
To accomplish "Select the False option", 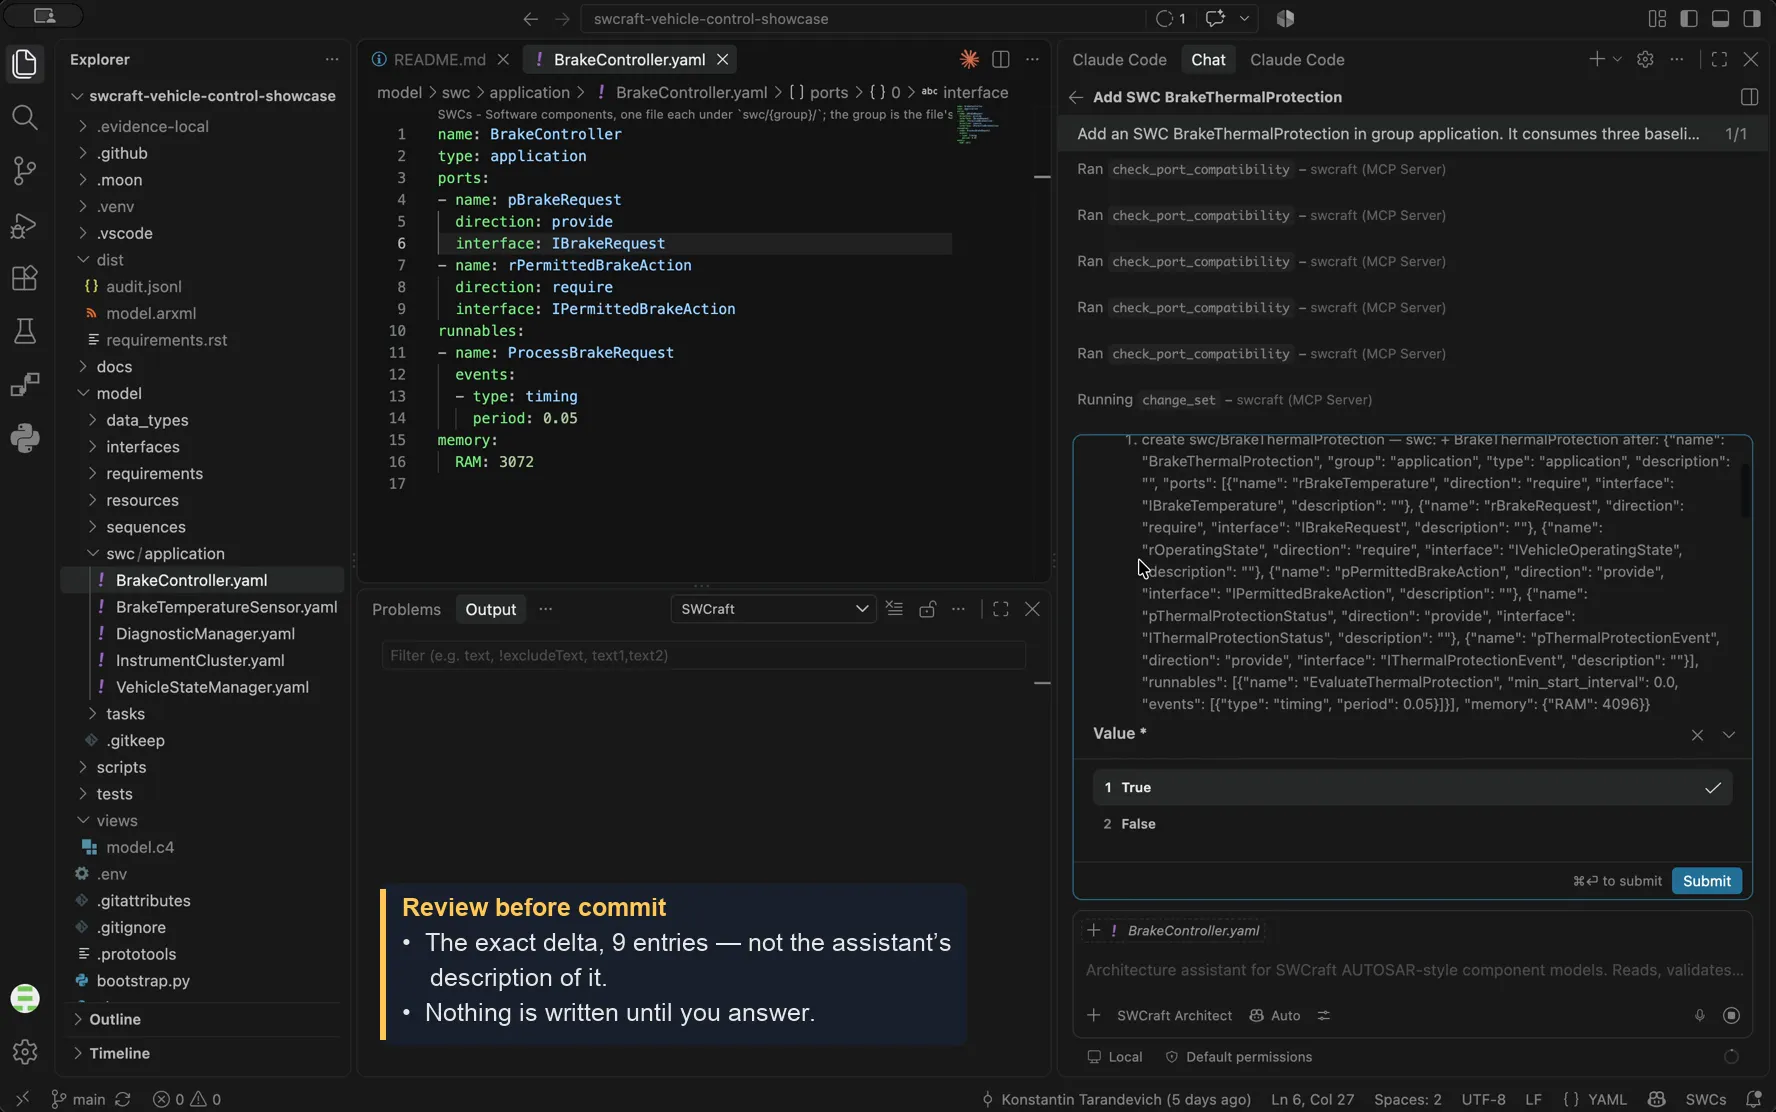I will point(1412,824).
